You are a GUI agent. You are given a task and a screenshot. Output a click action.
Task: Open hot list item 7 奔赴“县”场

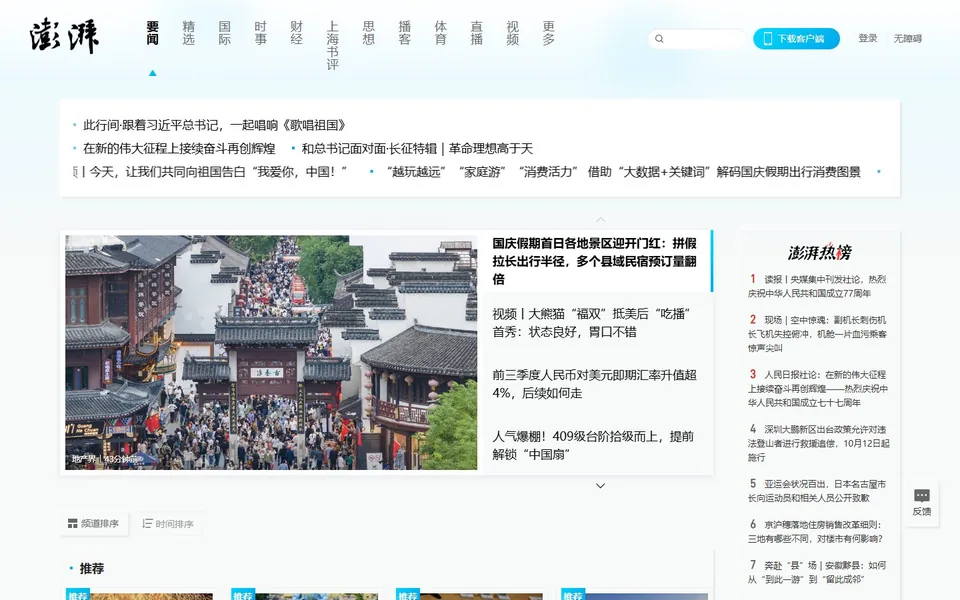(817, 572)
